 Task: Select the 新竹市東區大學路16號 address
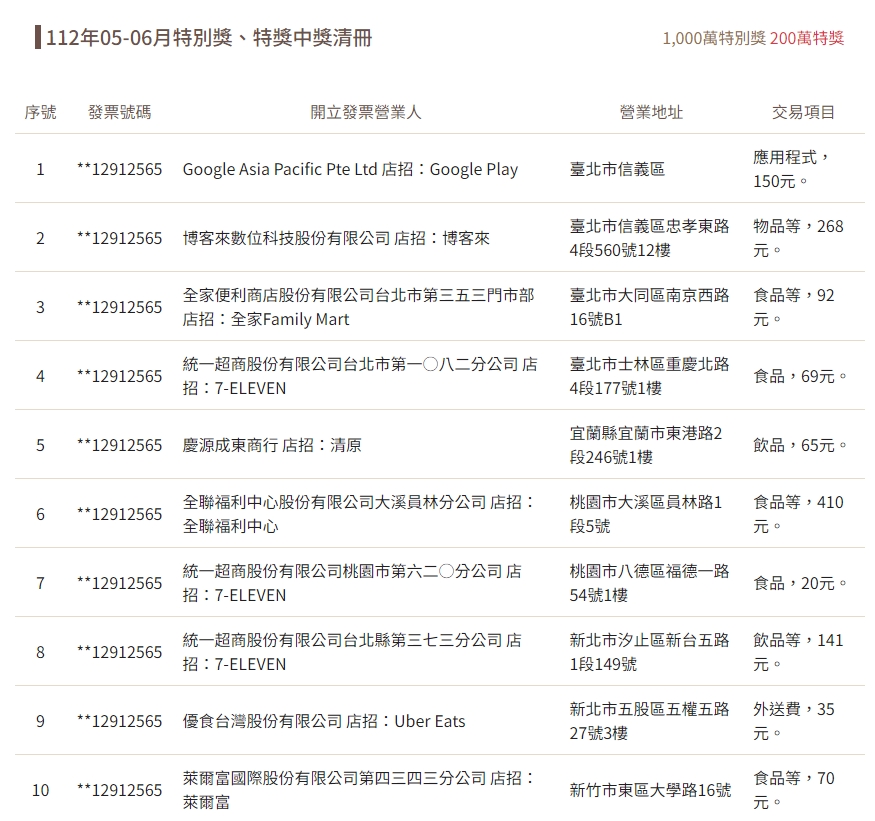[650, 790]
